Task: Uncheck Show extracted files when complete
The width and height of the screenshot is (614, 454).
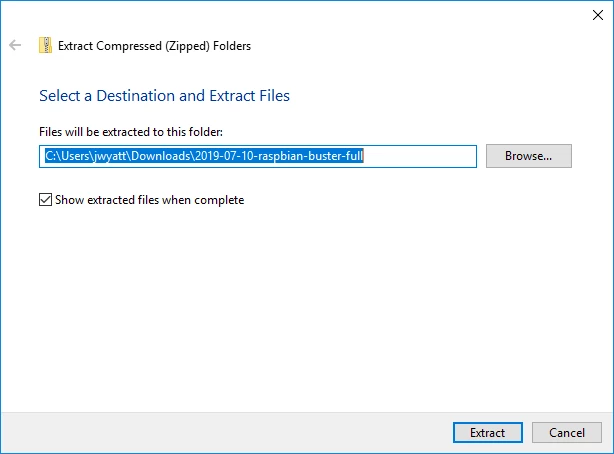Action: [x=45, y=199]
